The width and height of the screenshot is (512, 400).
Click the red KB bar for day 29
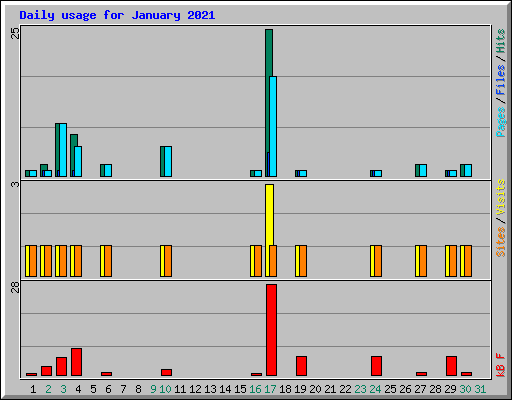click(x=451, y=366)
